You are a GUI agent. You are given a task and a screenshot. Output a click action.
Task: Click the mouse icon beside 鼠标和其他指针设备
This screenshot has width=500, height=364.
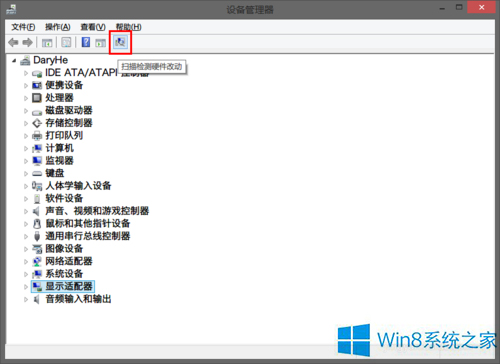pos(37,224)
